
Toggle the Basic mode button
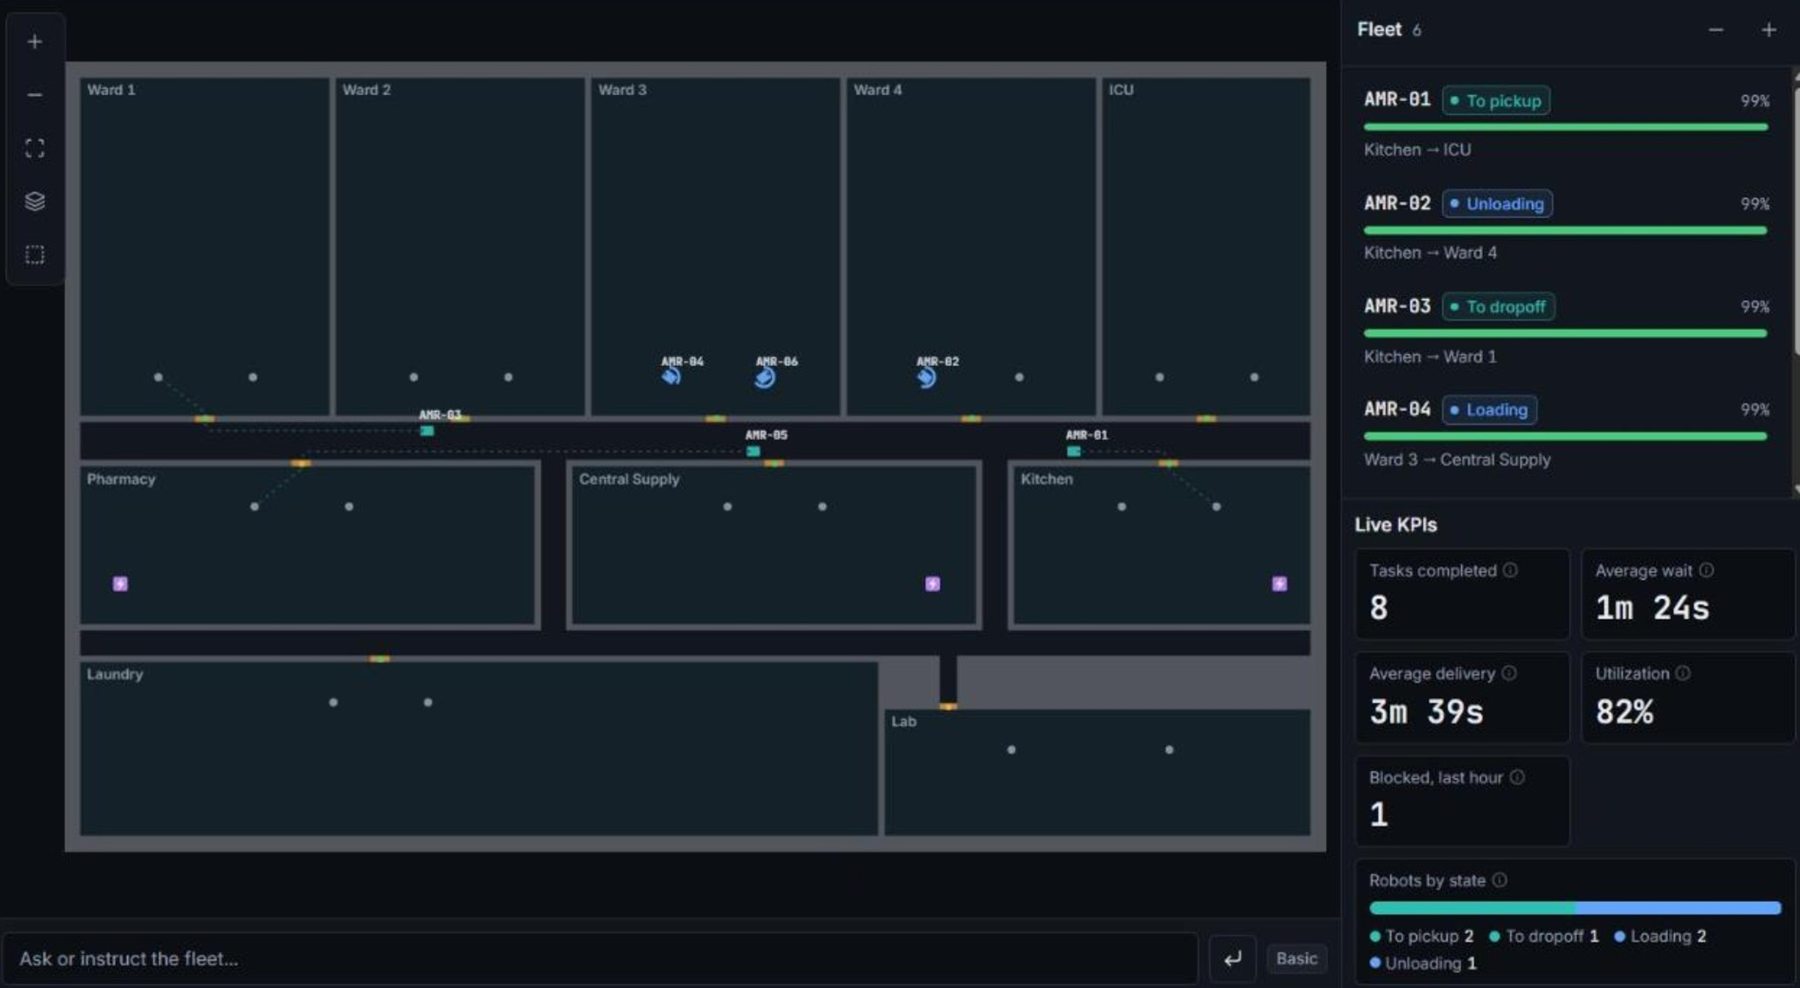[x=1297, y=958]
